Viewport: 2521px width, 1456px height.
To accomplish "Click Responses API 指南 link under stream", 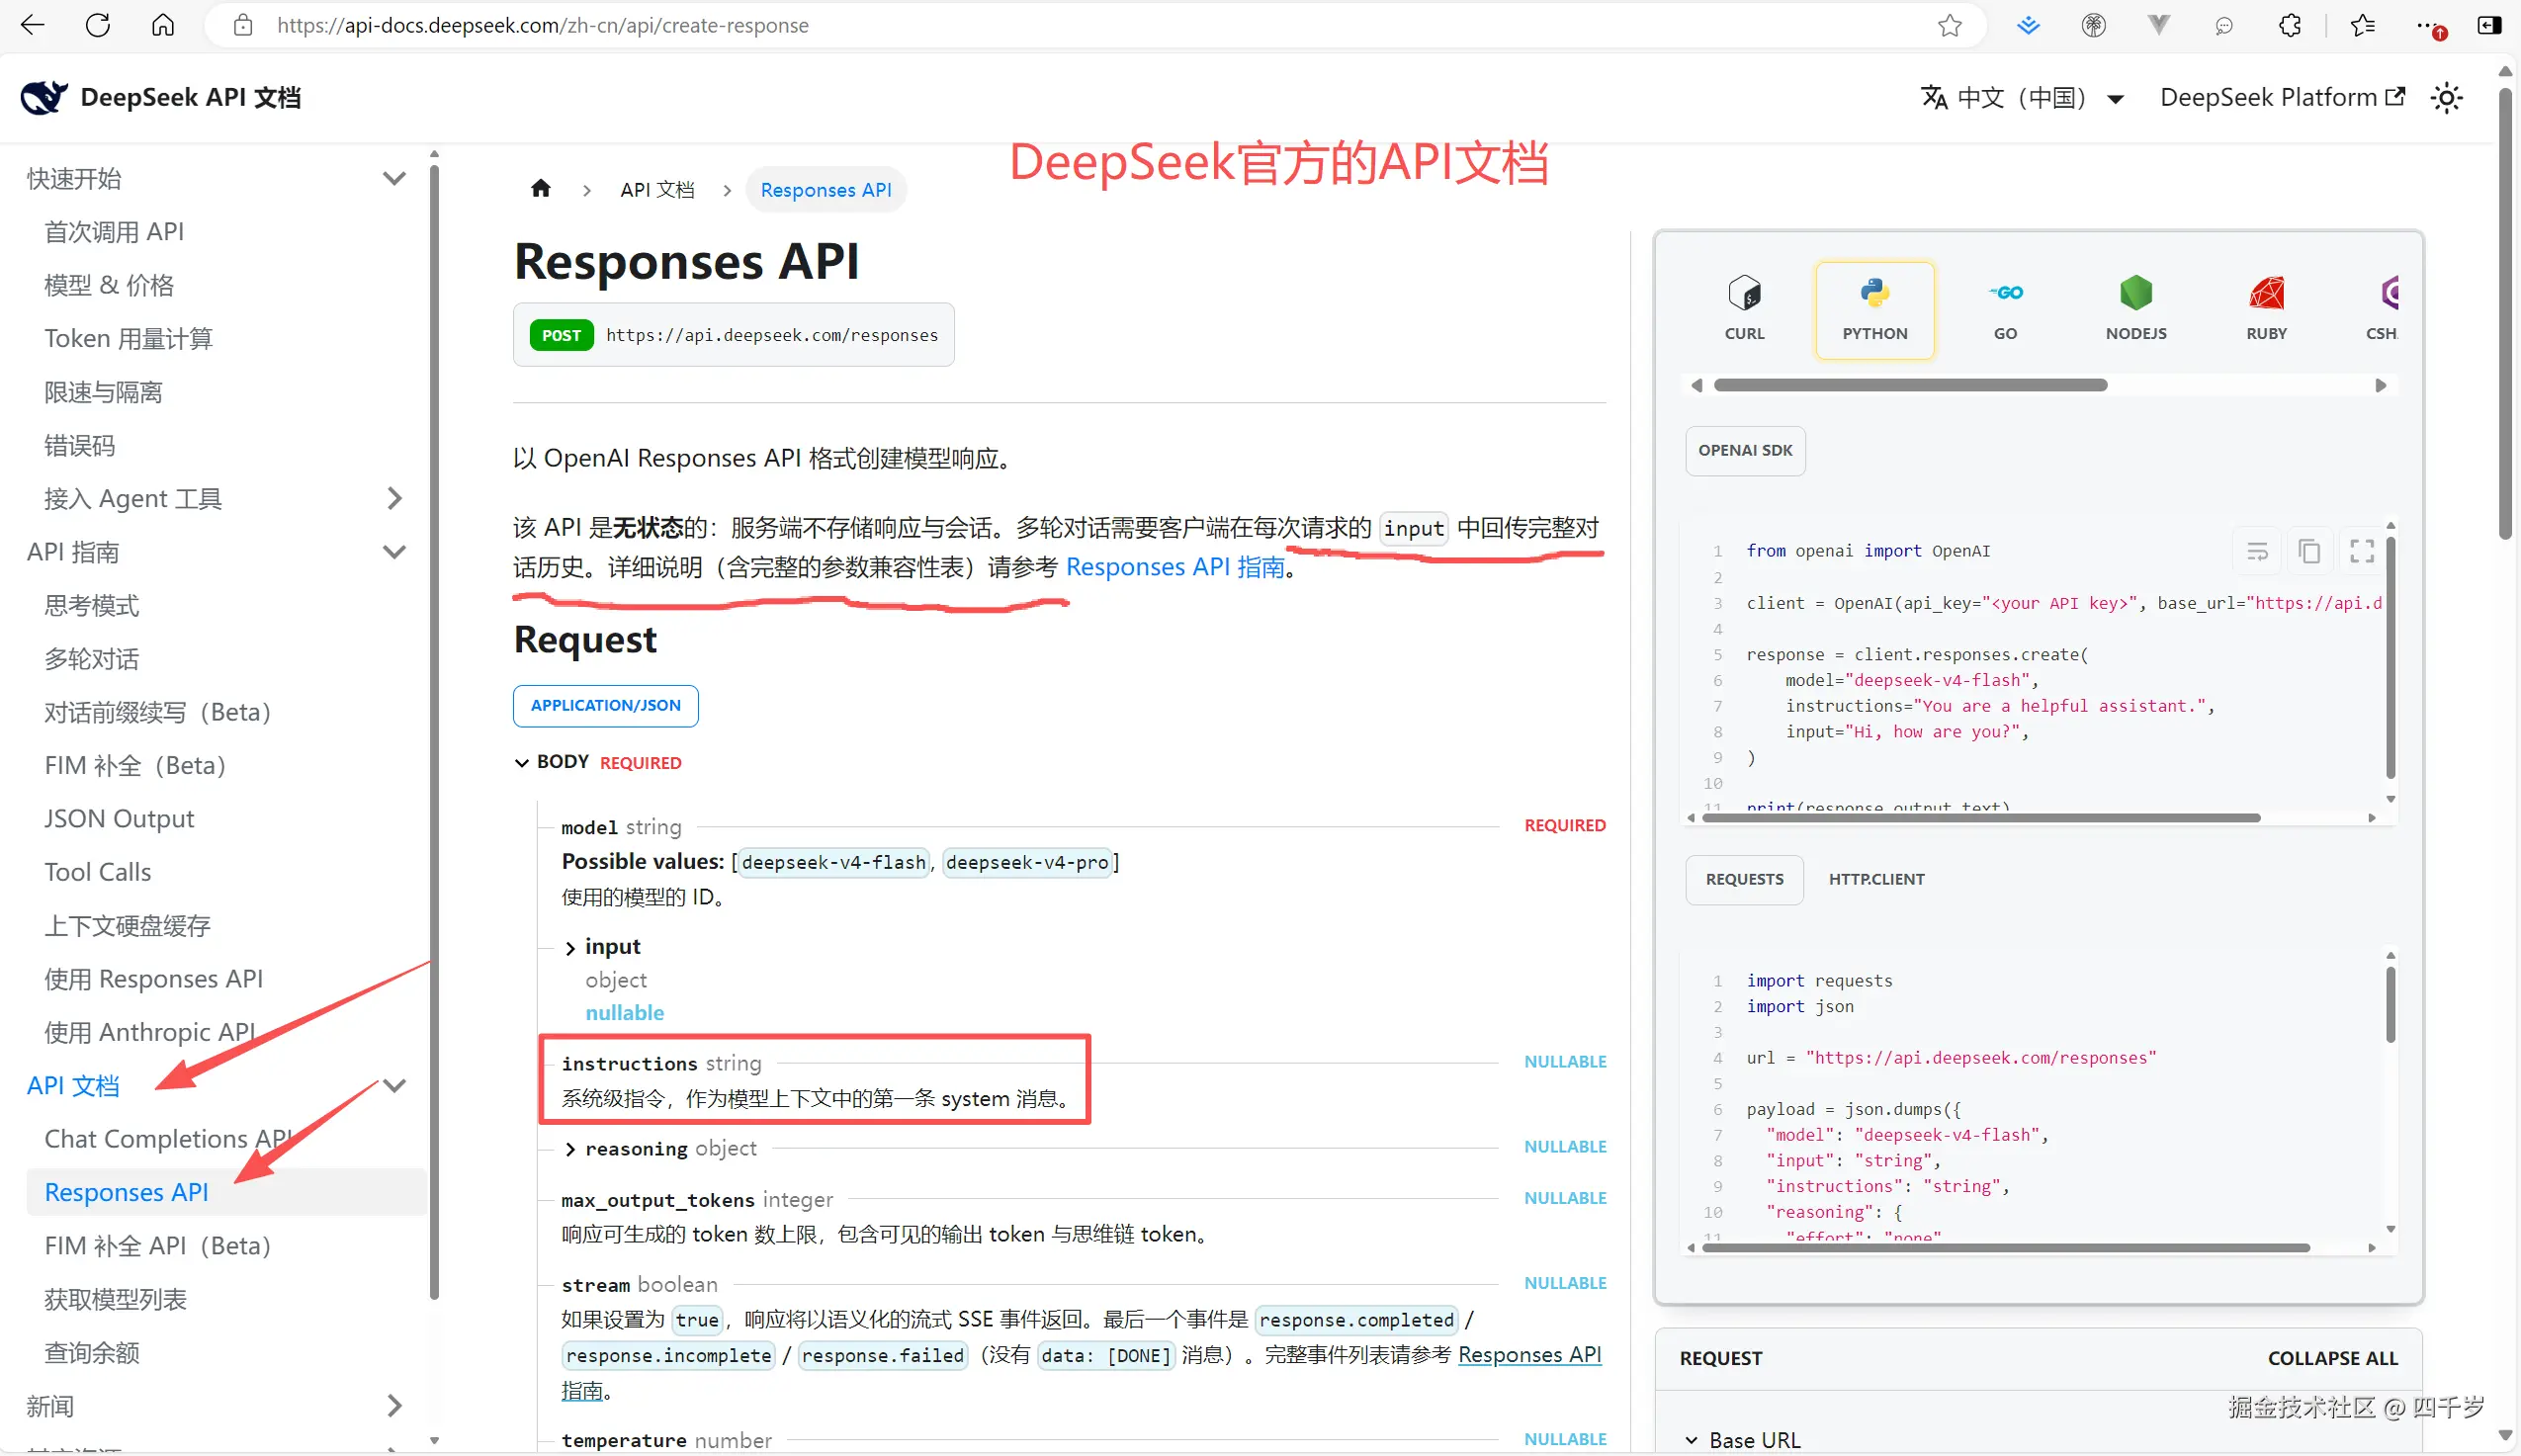I will 1530,1354.
